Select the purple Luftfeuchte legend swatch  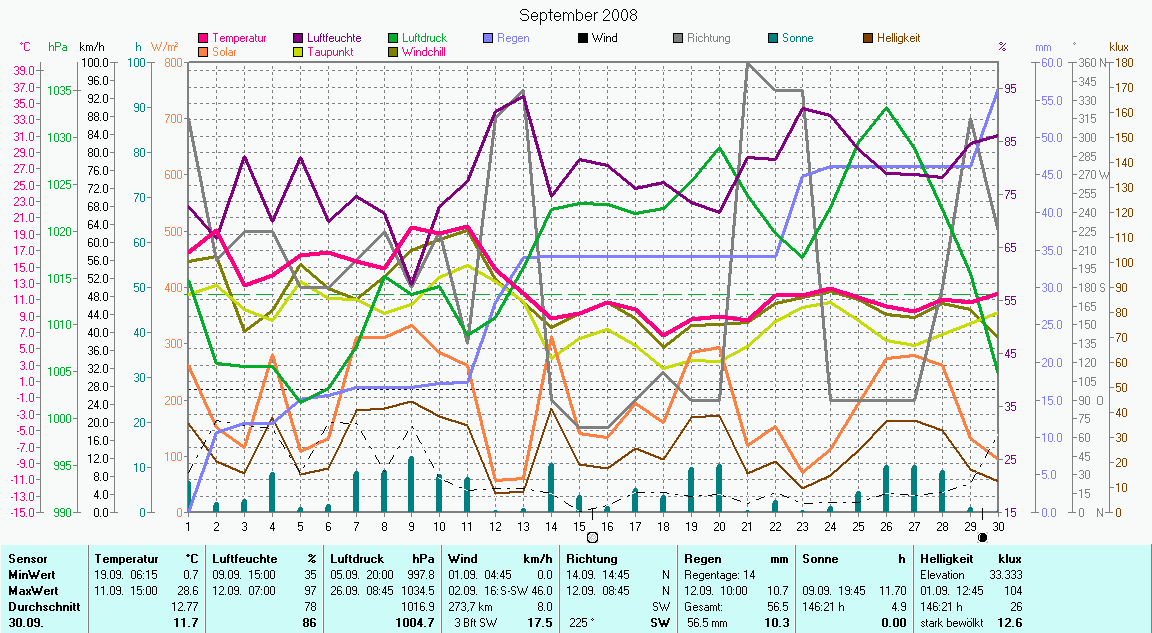click(299, 39)
